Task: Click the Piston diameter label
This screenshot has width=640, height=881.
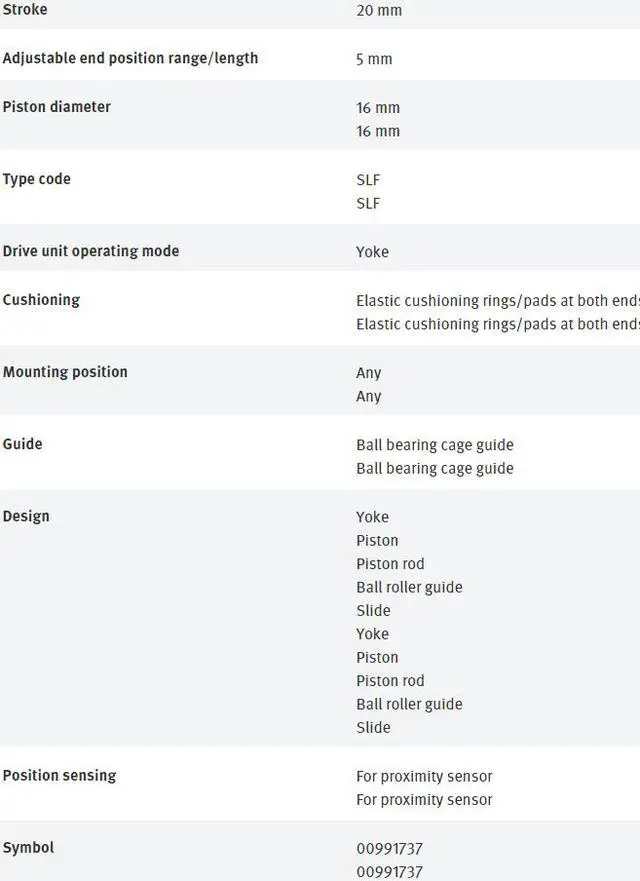Action: coord(56,107)
